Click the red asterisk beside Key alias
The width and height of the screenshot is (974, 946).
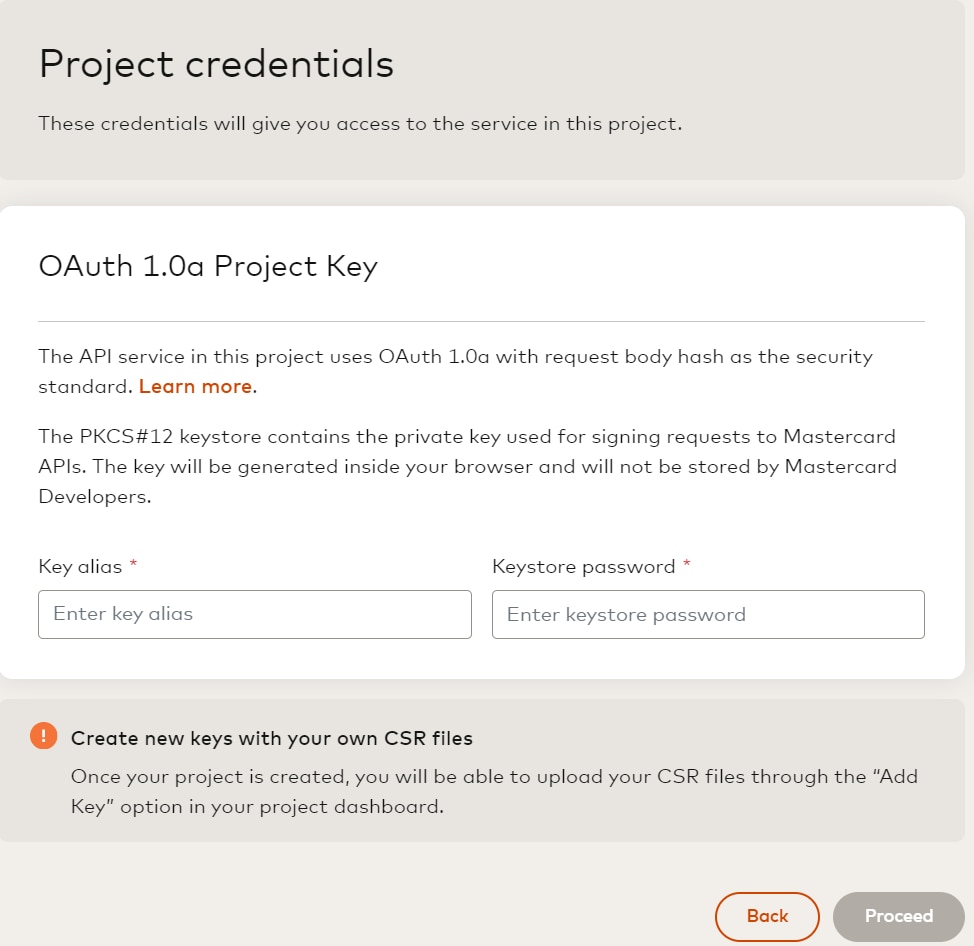[133, 565]
